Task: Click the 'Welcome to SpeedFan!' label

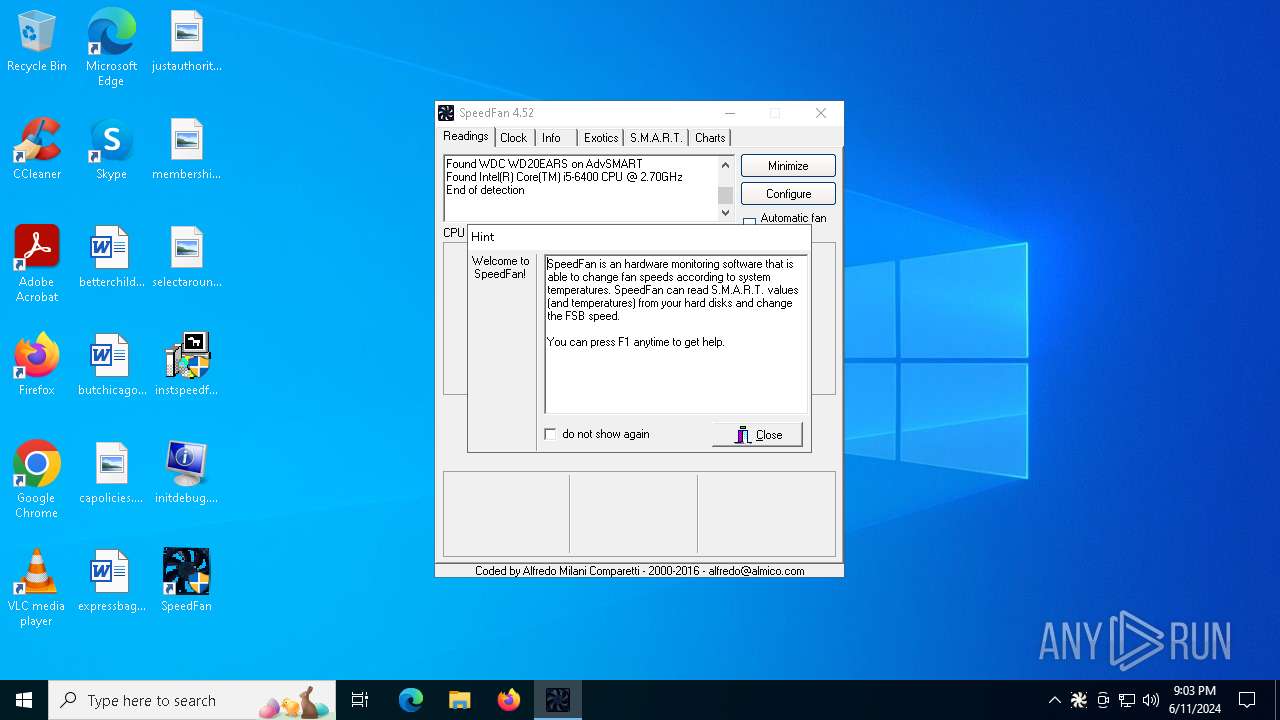Action: 501,267
